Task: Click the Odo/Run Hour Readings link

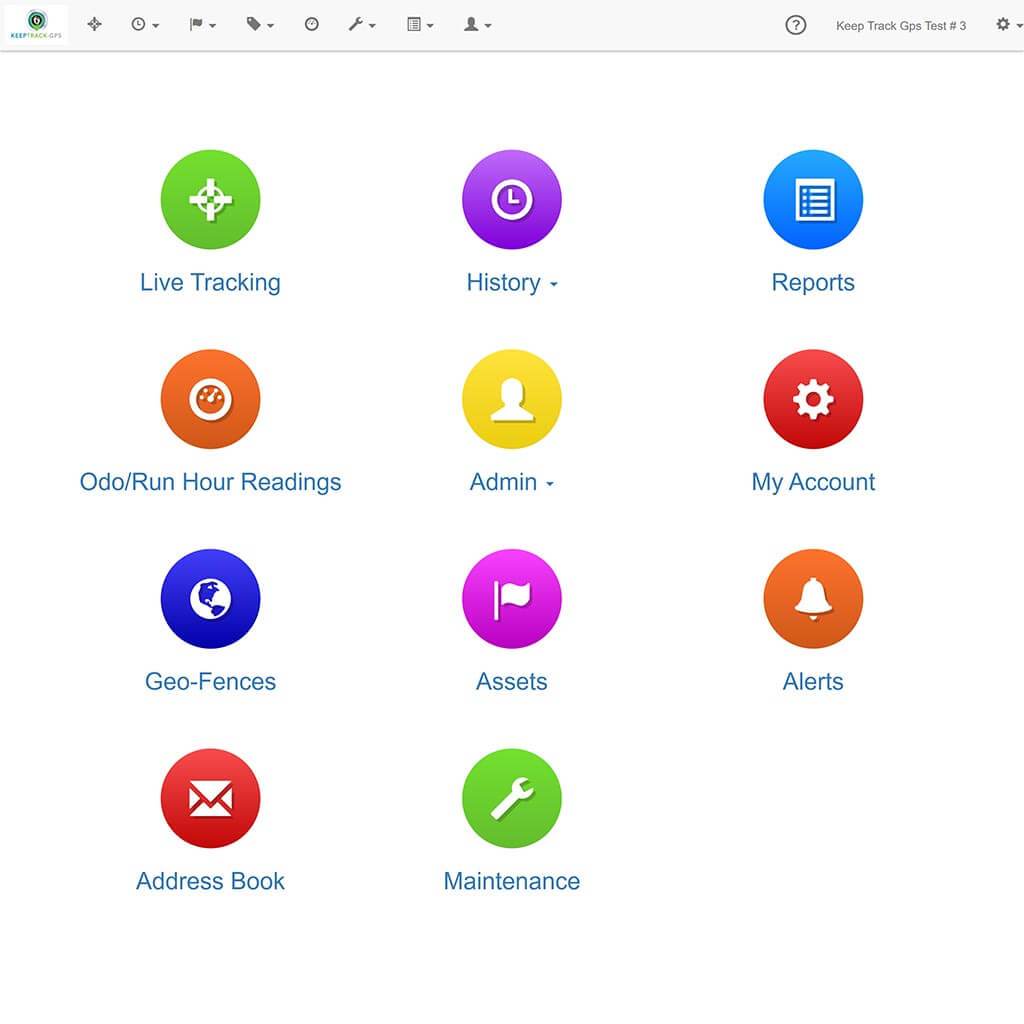Action: [210, 483]
